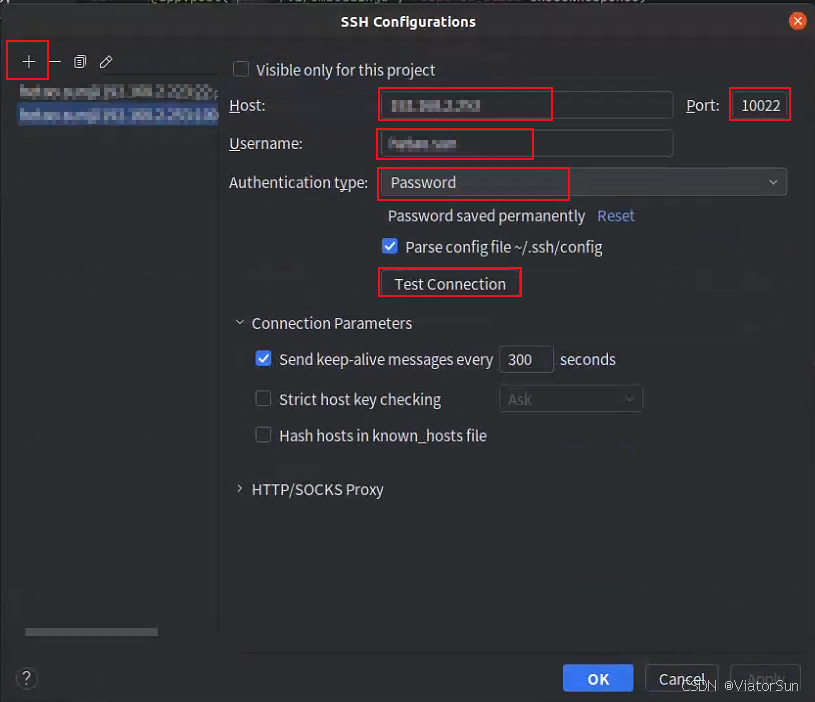Confirm with the OK button
The height and width of the screenshot is (702, 815).
pyautogui.click(x=598, y=679)
